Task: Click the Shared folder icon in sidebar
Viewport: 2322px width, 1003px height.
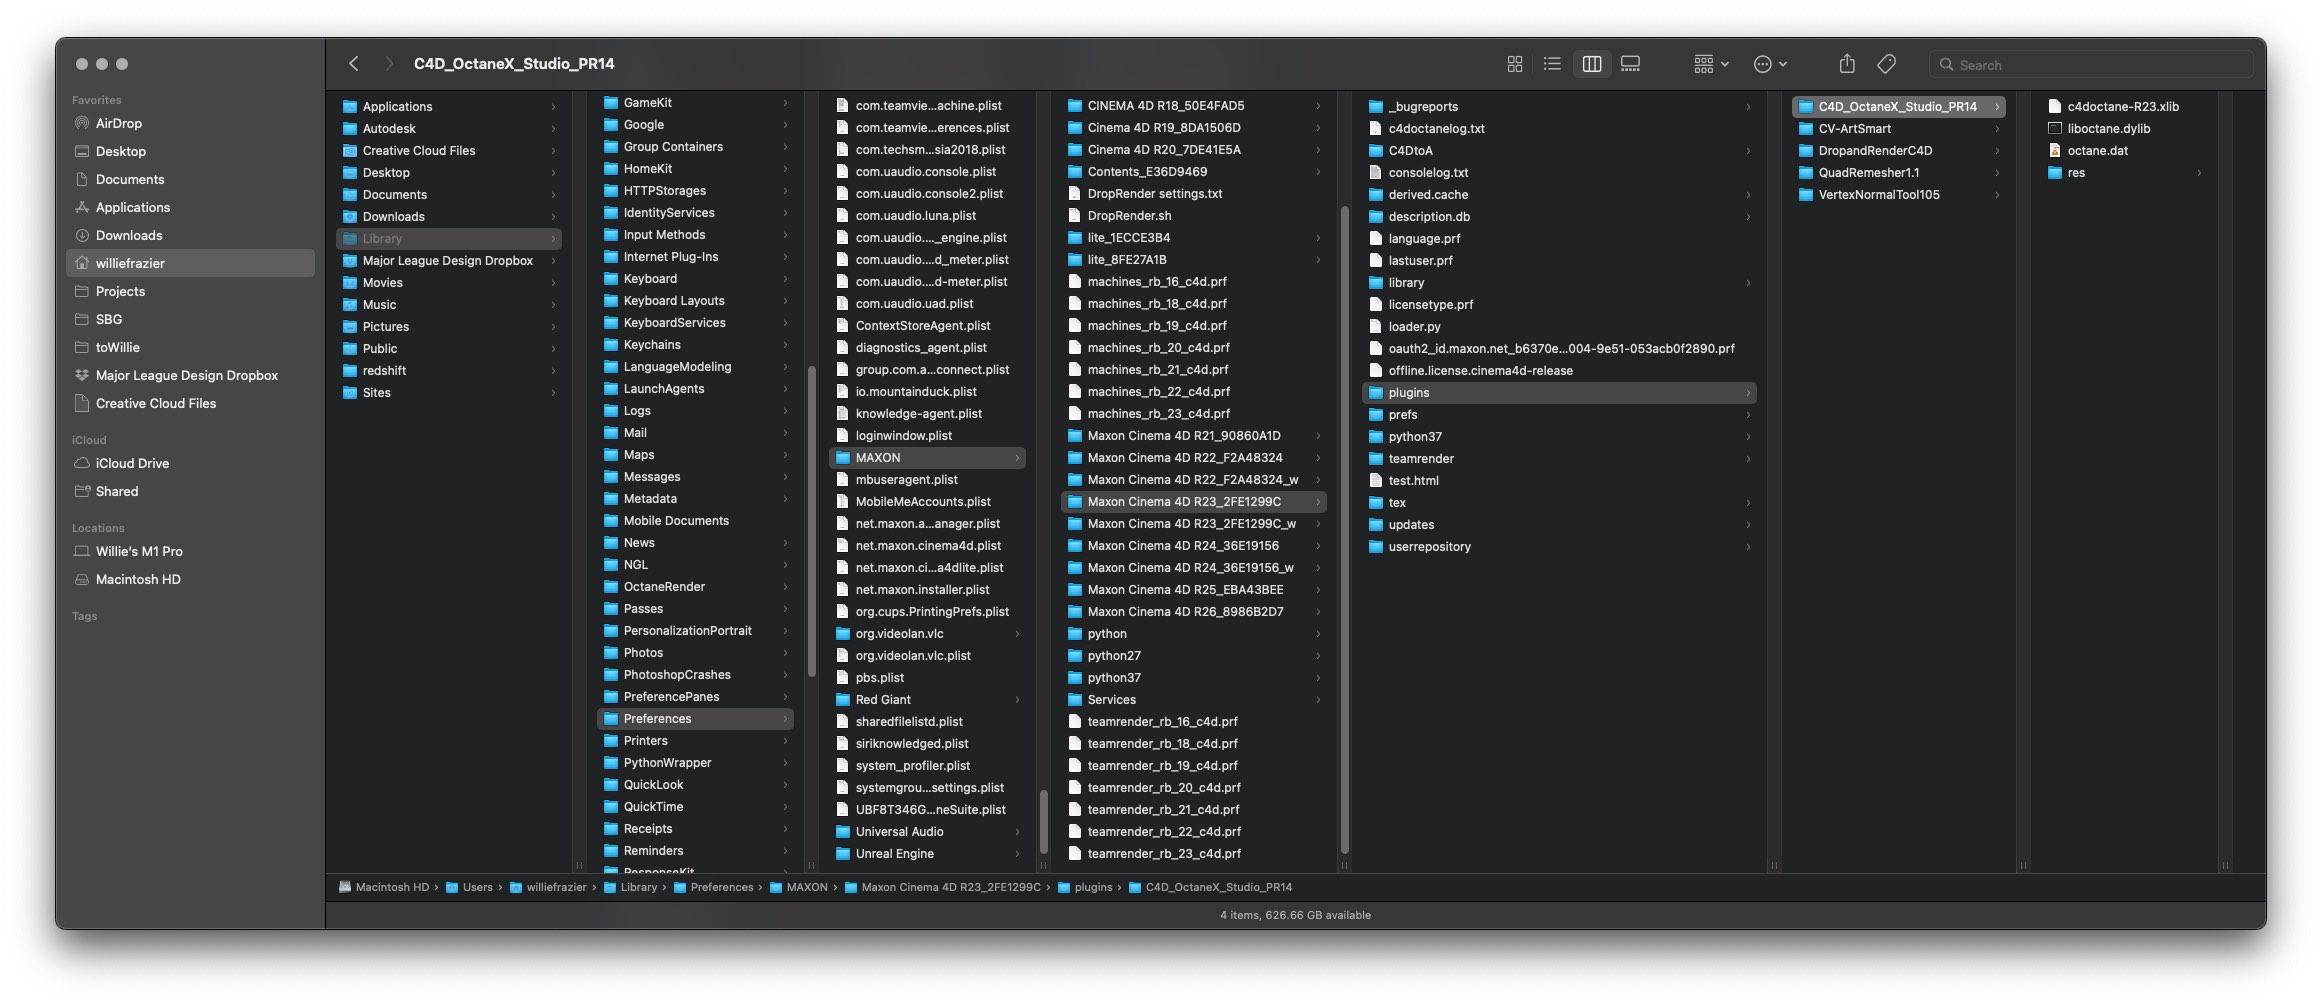Action: [82, 491]
